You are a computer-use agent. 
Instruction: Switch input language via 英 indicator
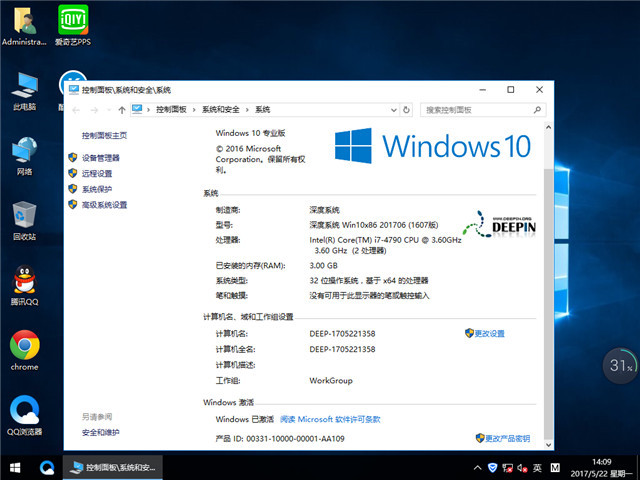pos(537,468)
